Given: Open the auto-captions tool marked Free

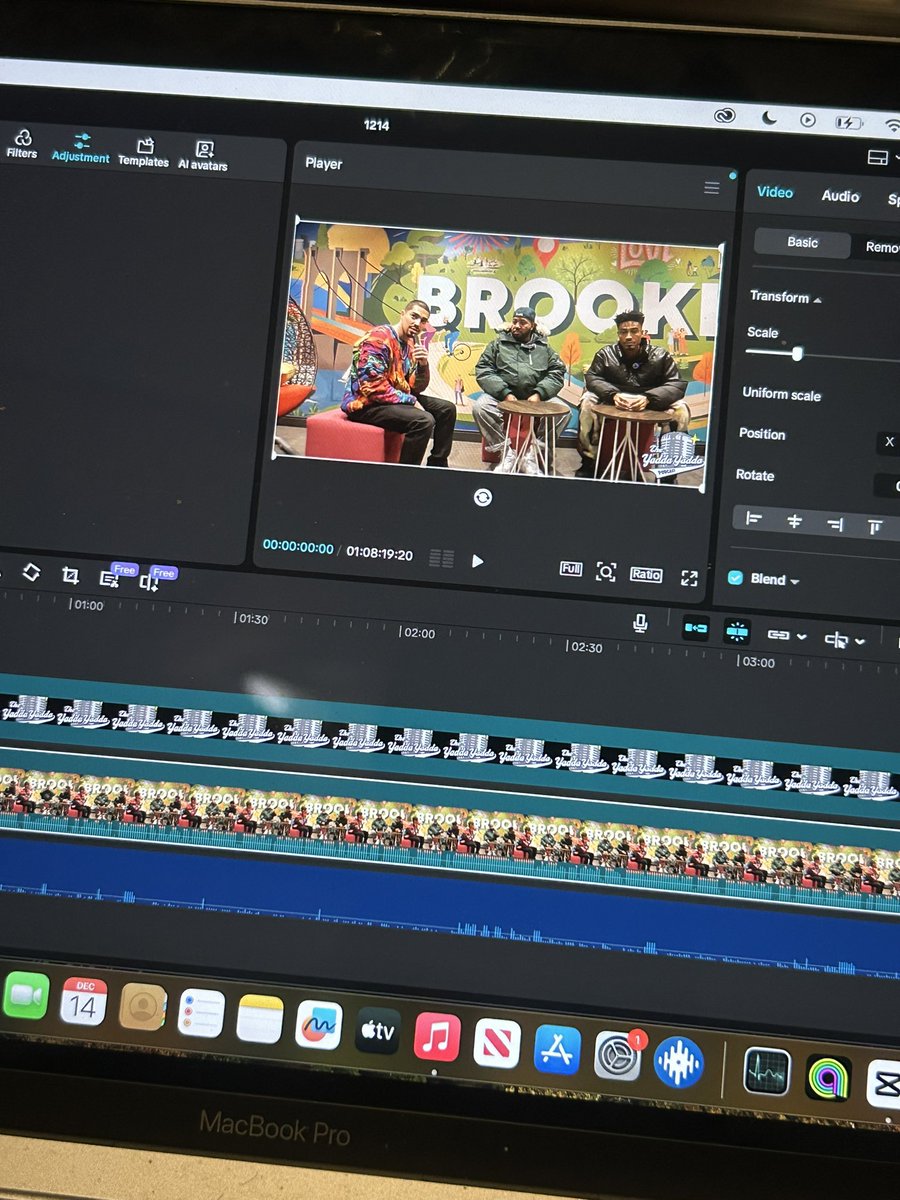Looking at the screenshot, I should coord(110,577).
